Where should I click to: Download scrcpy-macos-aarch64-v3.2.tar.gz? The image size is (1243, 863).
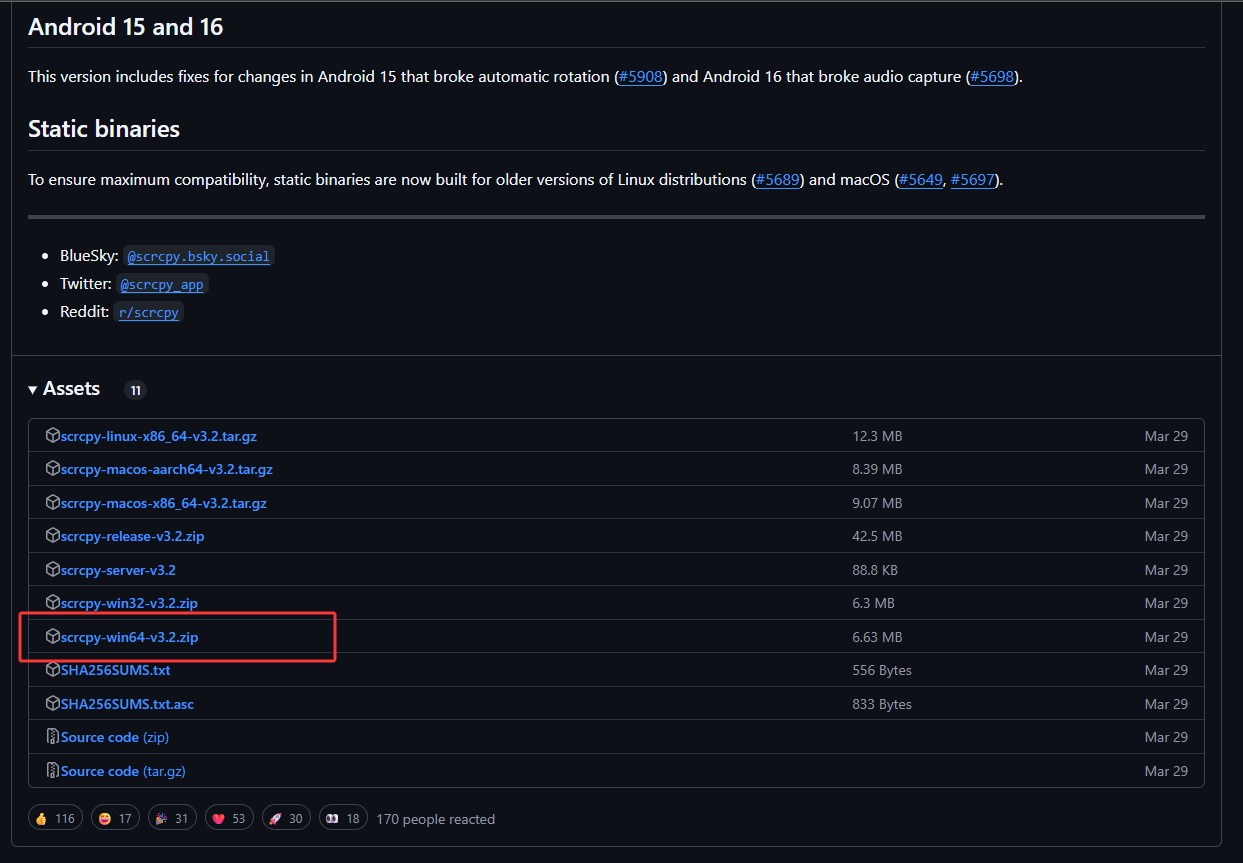click(x=167, y=469)
